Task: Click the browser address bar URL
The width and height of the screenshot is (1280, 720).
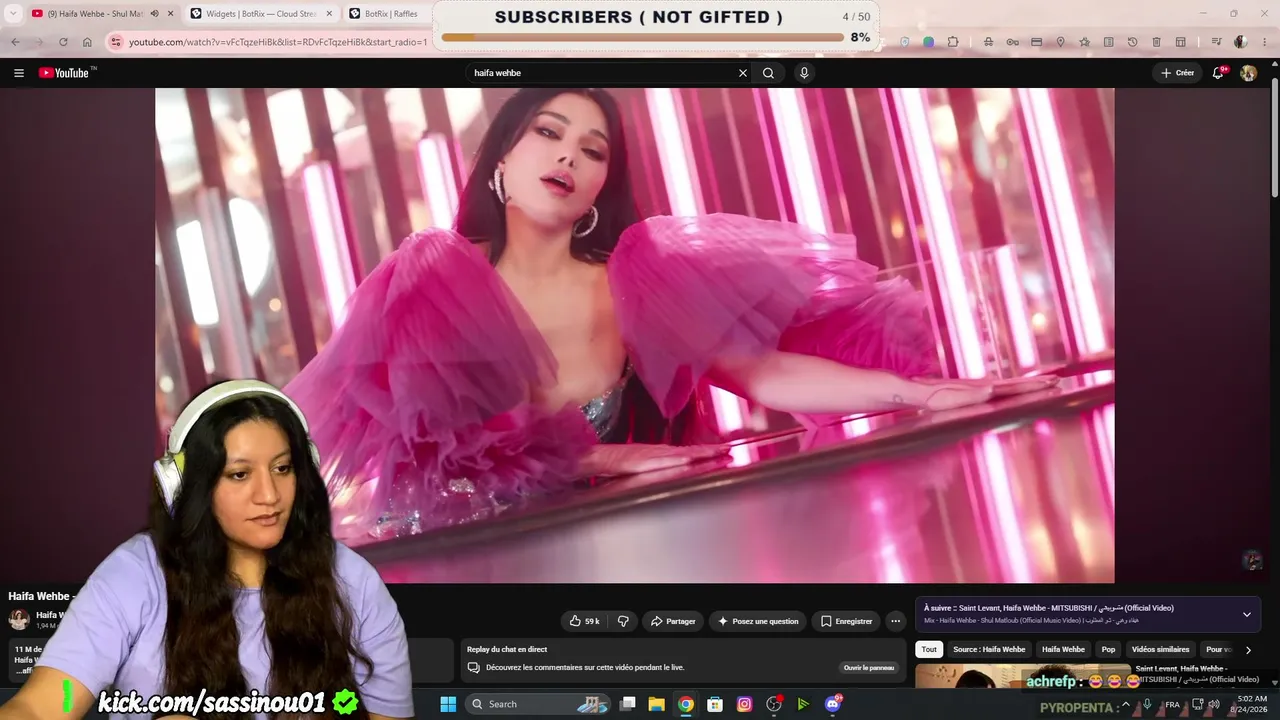Action: tap(278, 42)
